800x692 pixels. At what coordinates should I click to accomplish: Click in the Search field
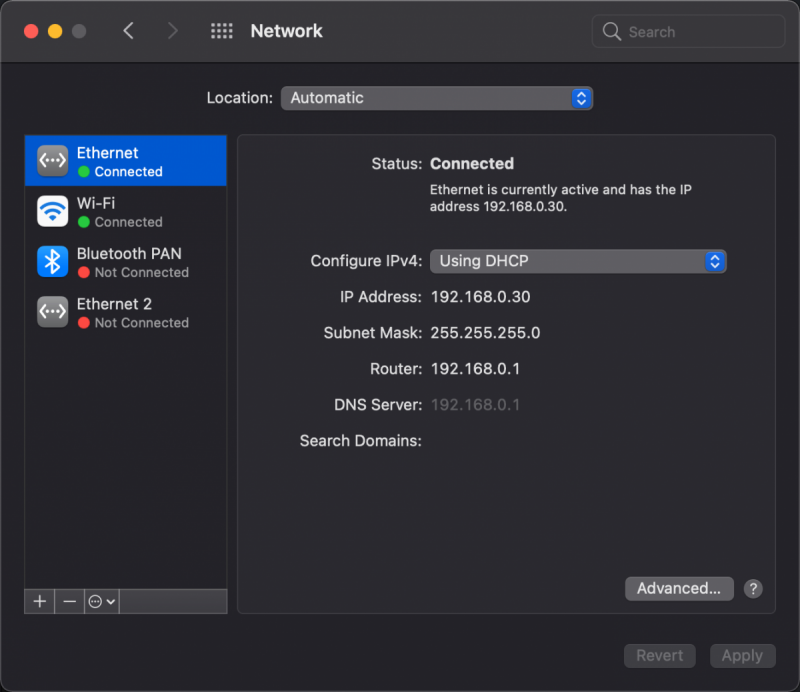(x=700, y=32)
